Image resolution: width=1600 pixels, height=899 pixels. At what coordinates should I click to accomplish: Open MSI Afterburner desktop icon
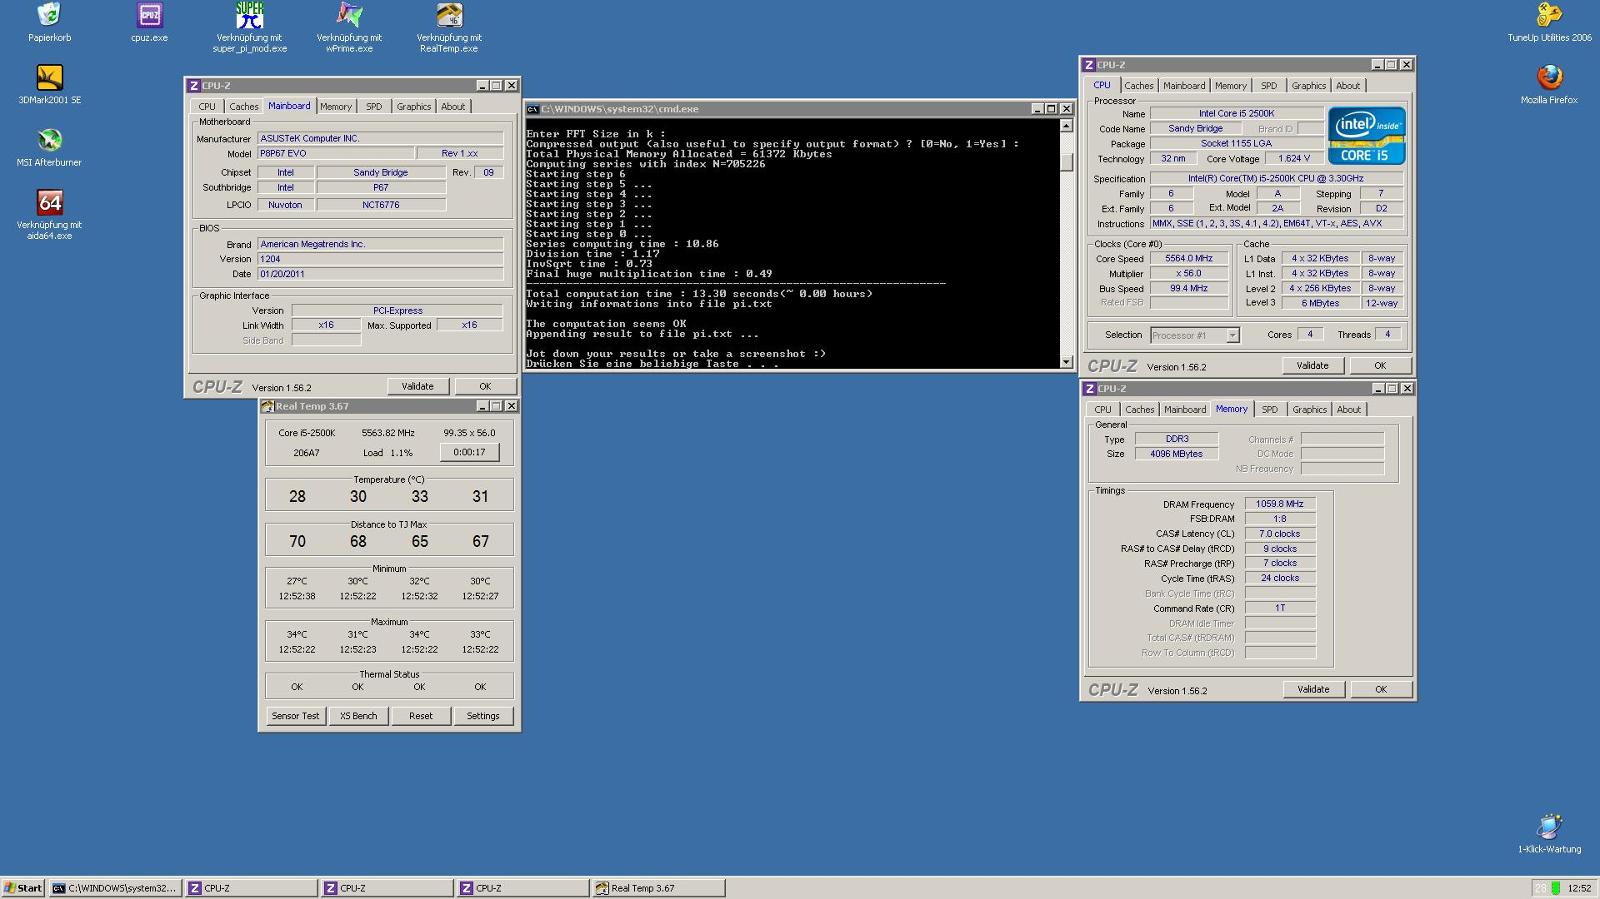[49, 139]
